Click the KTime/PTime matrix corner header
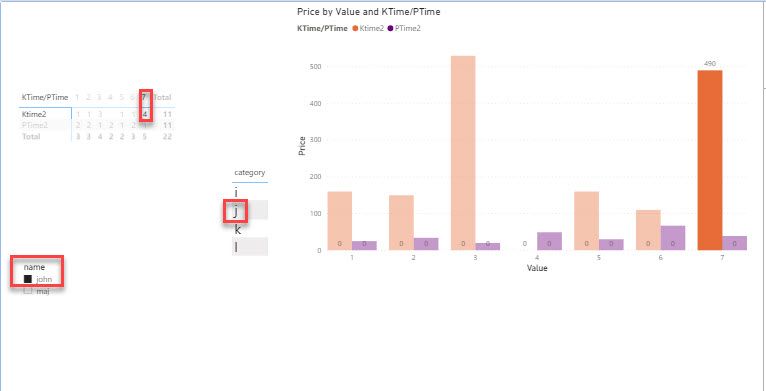The width and height of the screenshot is (766, 391). [x=45, y=97]
